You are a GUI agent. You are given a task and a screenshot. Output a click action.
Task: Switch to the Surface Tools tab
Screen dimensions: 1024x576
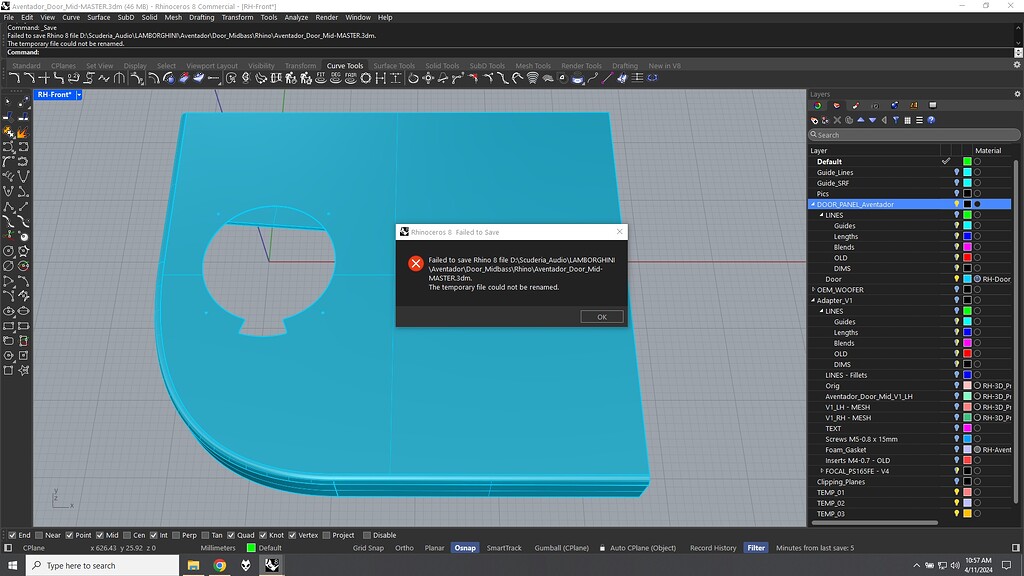point(394,66)
